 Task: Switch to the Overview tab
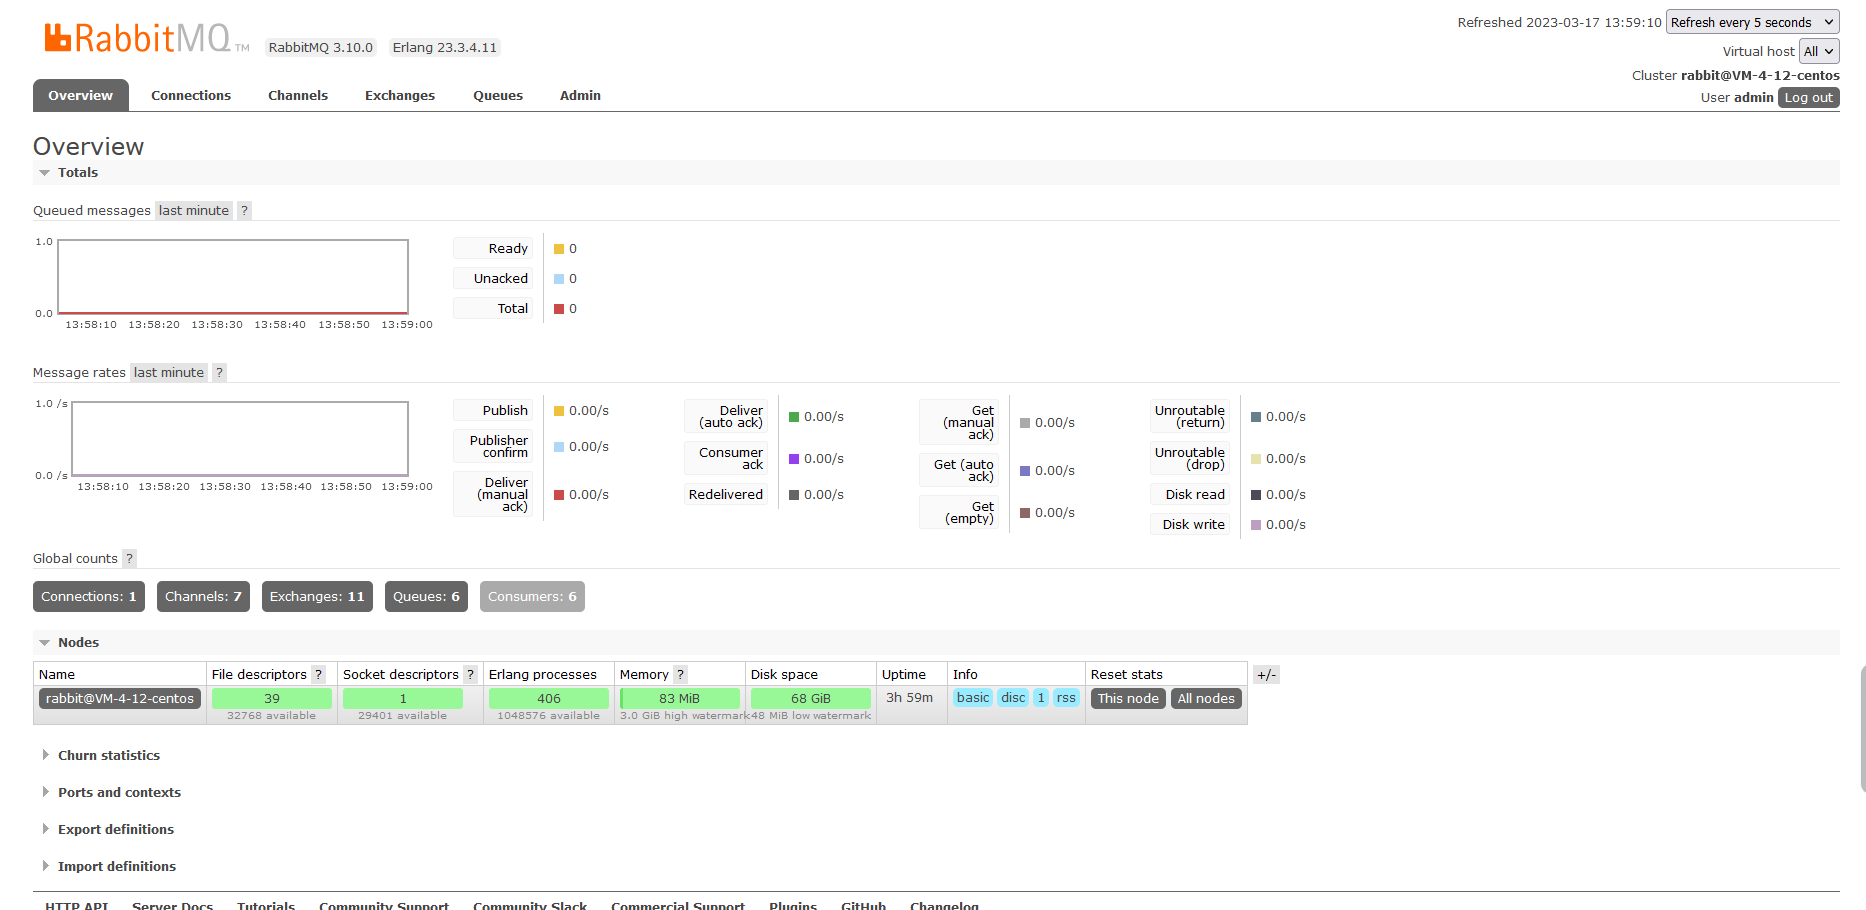81,95
